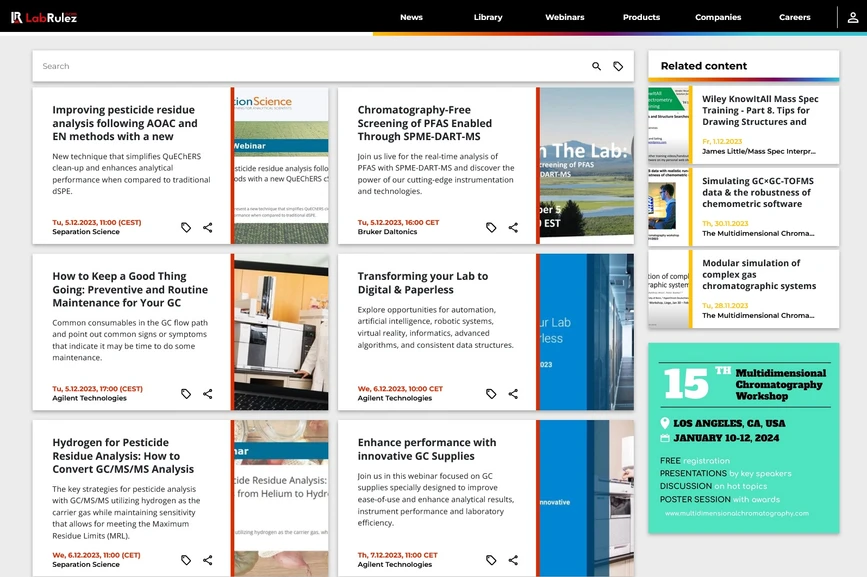The width and height of the screenshot is (867, 577).
Task: Click the GC Supplies blue banner image
Action: pyautogui.click(x=587, y=498)
